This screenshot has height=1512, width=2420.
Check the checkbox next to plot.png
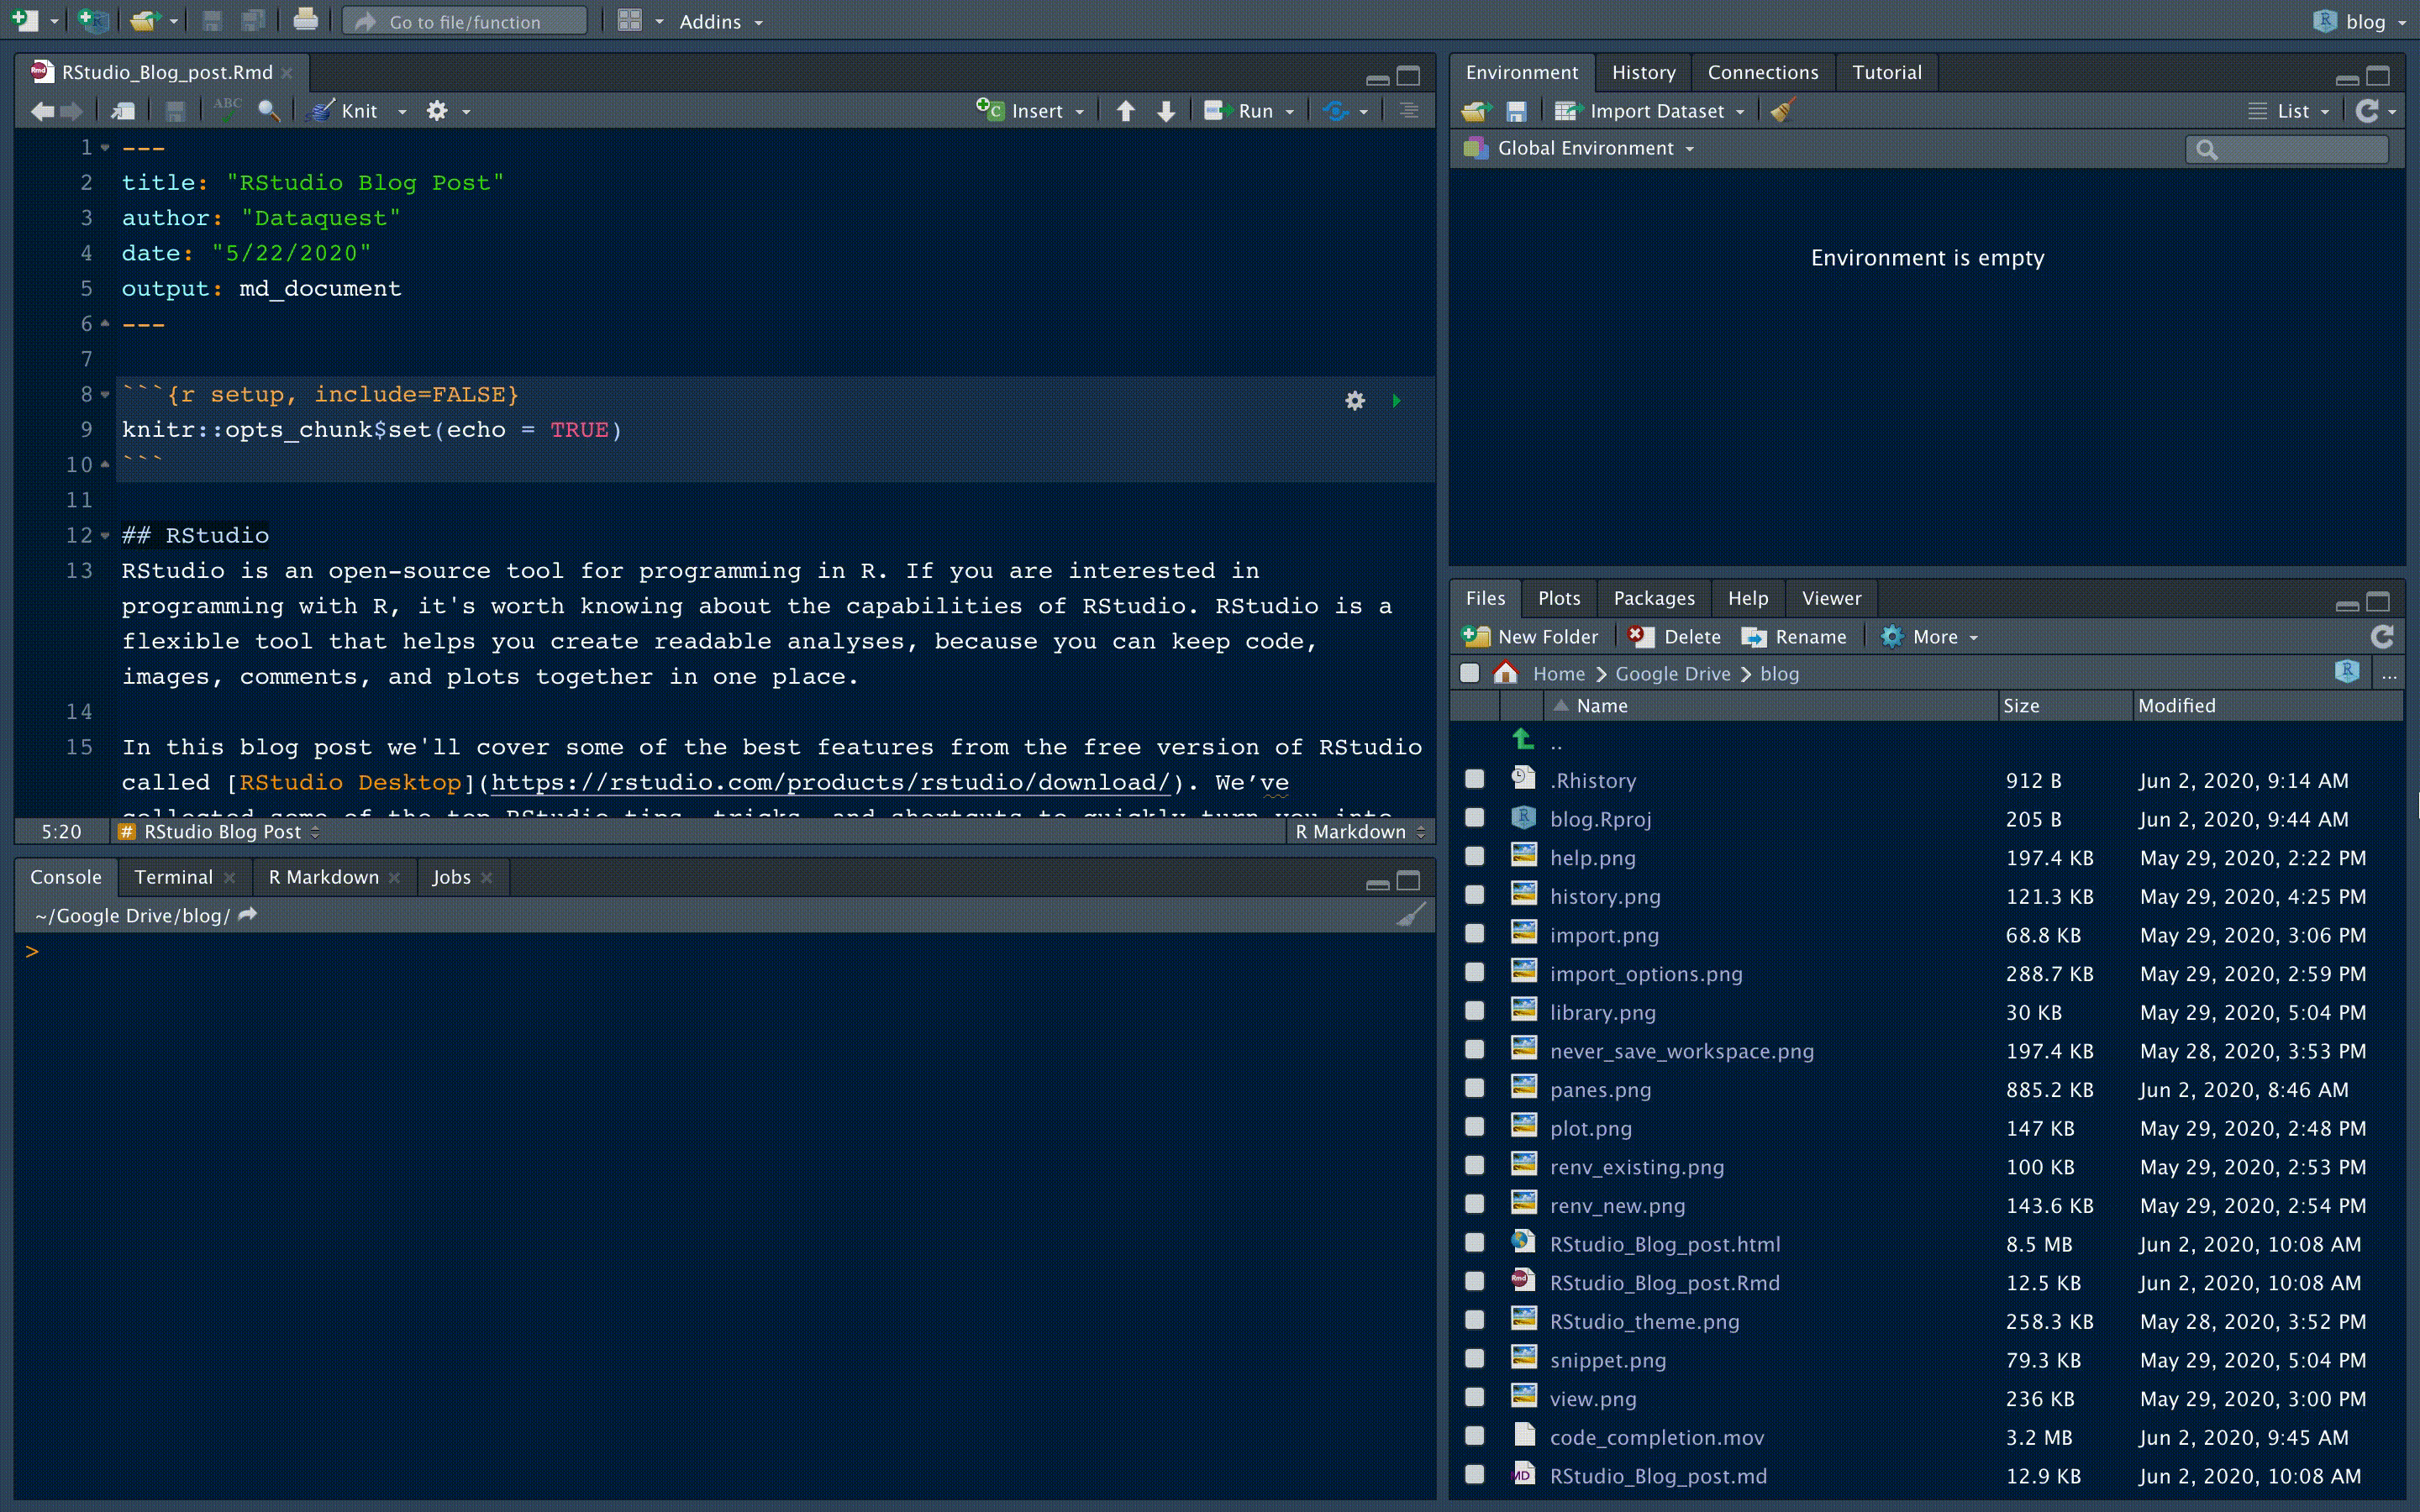tap(1474, 1127)
